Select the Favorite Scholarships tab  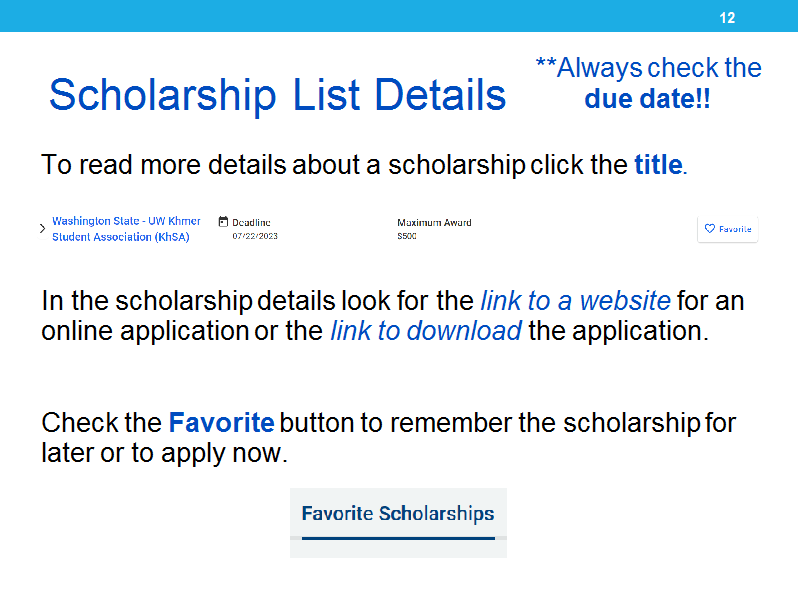coord(398,513)
